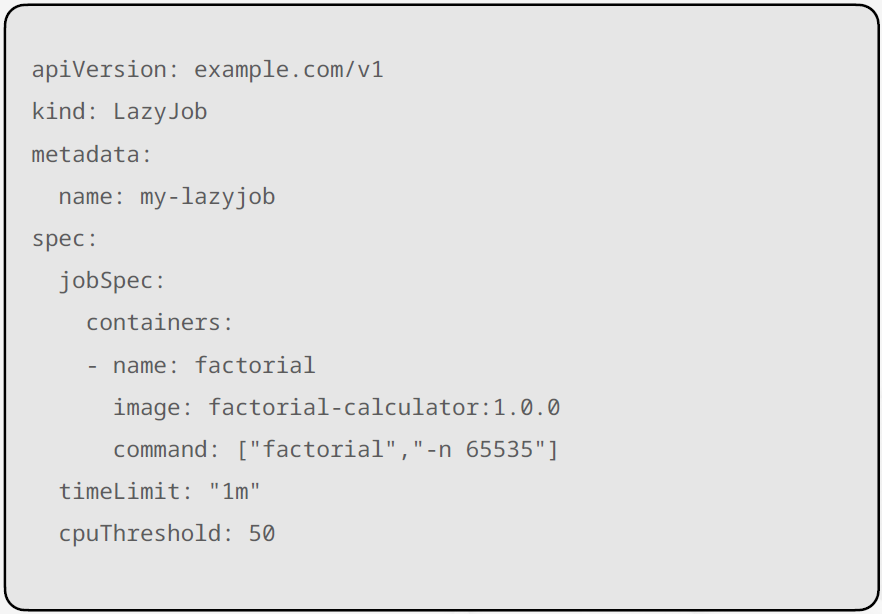Click the "factorial" string in the command array
The width and height of the screenshot is (882, 614).
coord(323,450)
